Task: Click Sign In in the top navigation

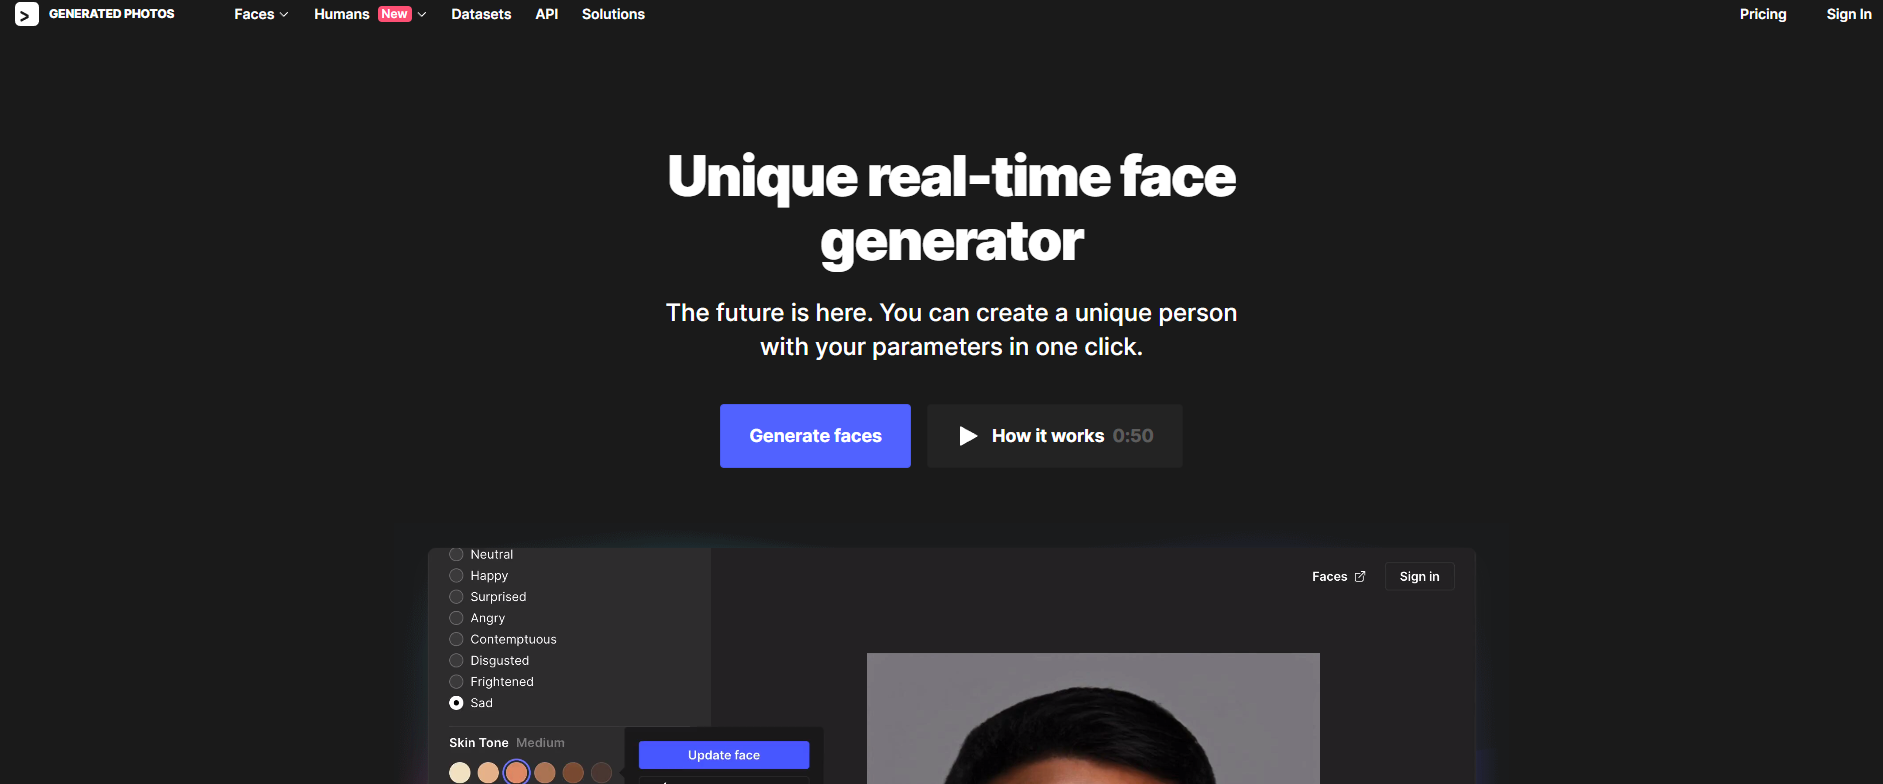Action: [x=1849, y=14]
